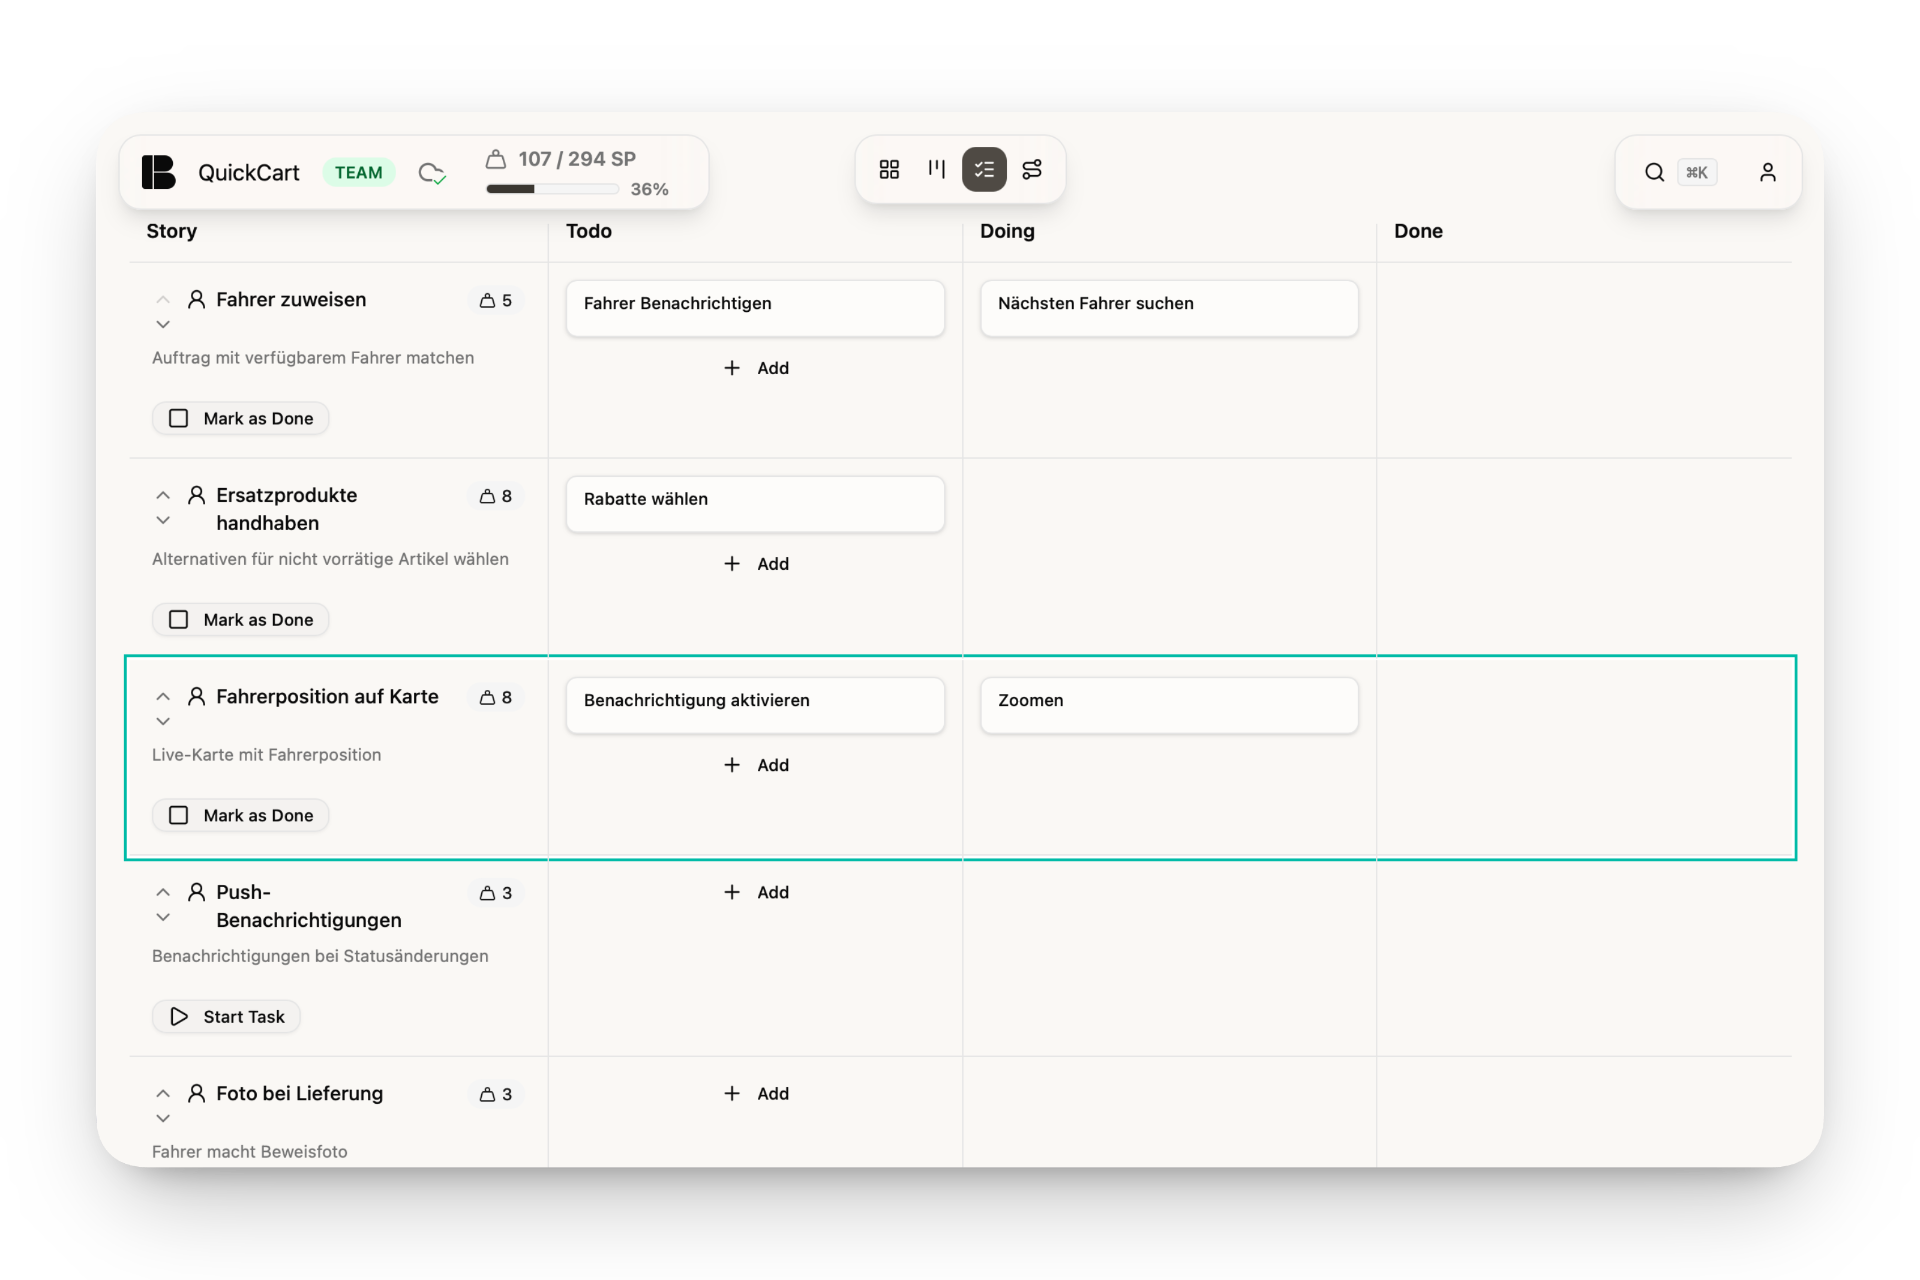Screen dimensions: 1920x1280
Task: Collapse the Foto bei Lieferung story
Action: (163, 1093)
